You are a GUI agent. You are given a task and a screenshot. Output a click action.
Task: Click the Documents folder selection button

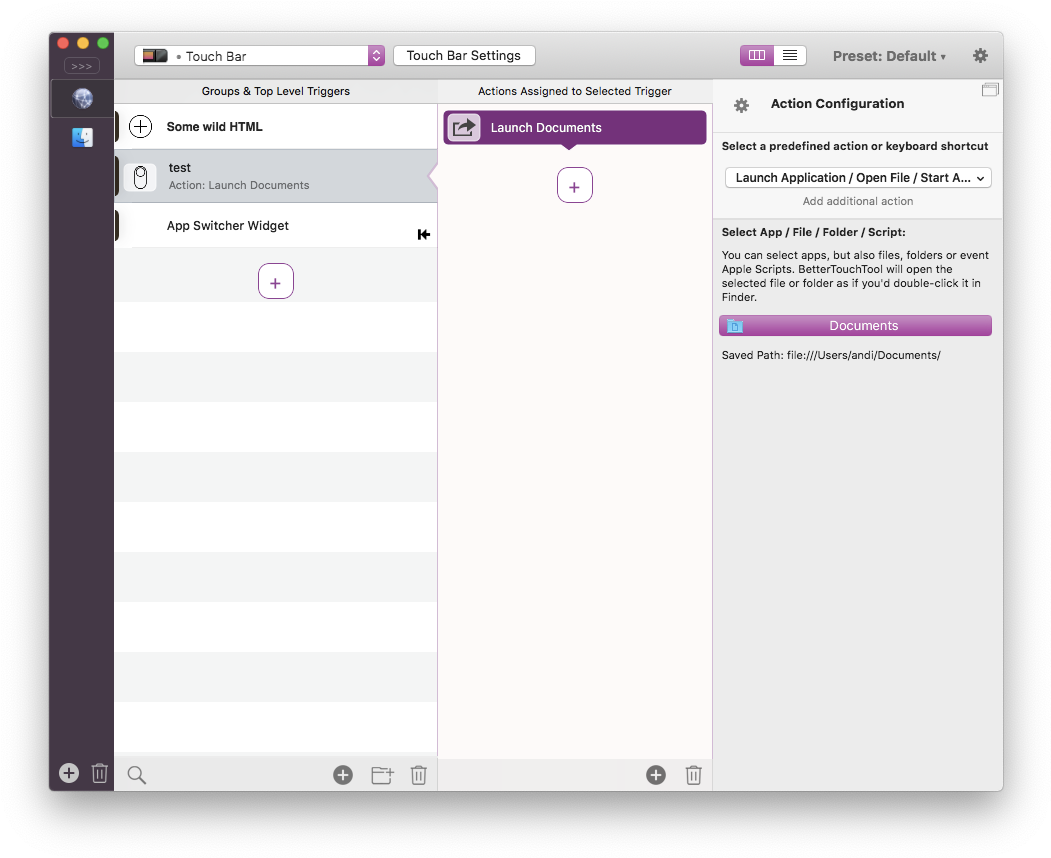click(x=855, y=326)
